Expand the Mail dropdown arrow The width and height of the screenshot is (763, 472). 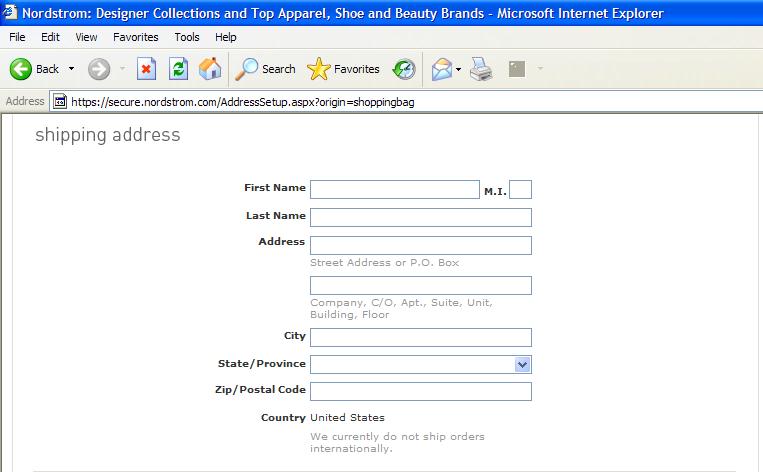pyautogui.click(x=458, y=69)
